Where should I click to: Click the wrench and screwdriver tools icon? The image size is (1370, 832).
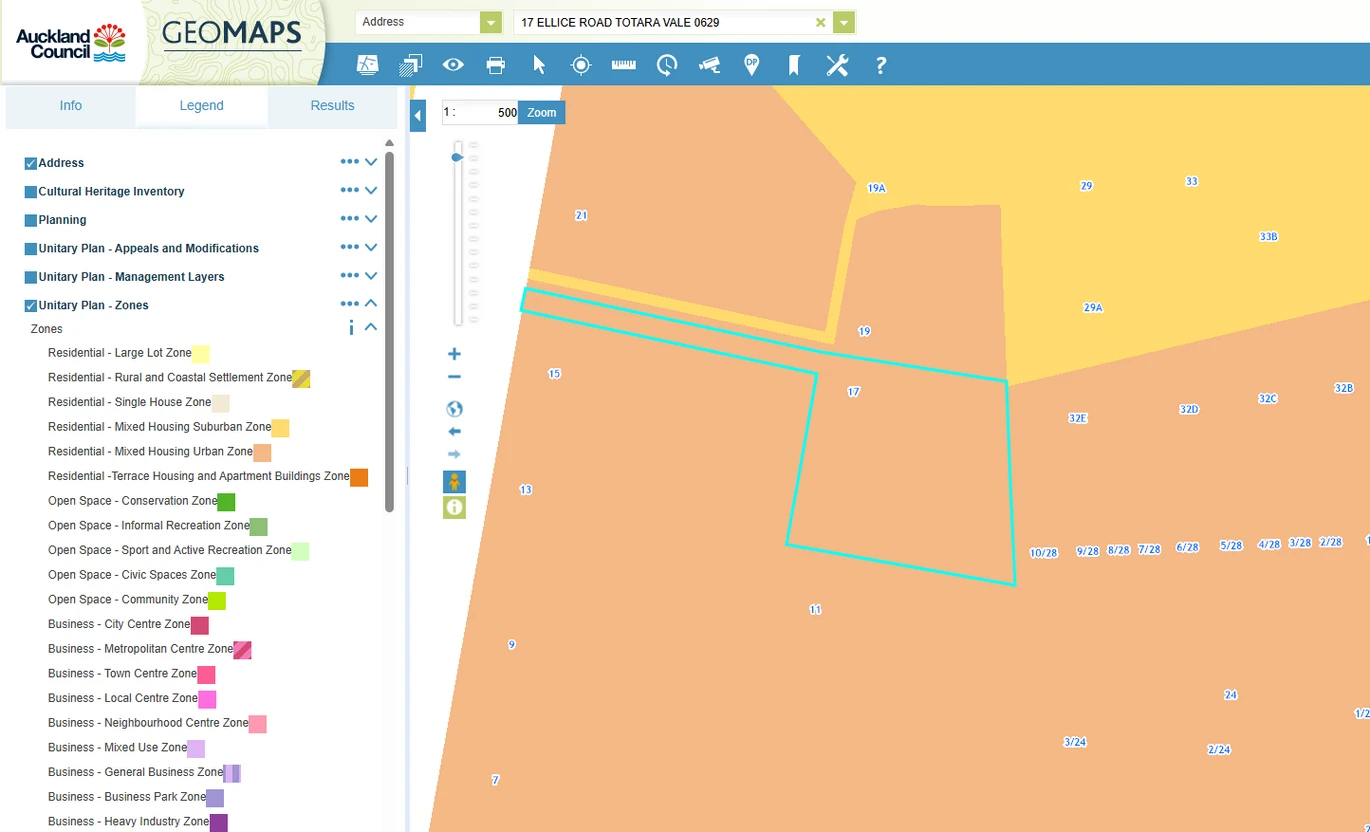[837, 65]
